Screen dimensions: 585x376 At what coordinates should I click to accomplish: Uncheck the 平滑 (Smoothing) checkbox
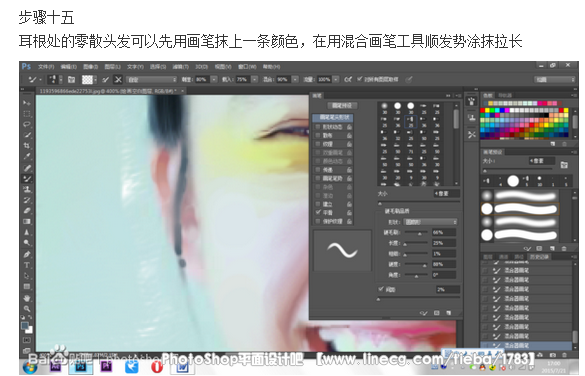(318, 212)
